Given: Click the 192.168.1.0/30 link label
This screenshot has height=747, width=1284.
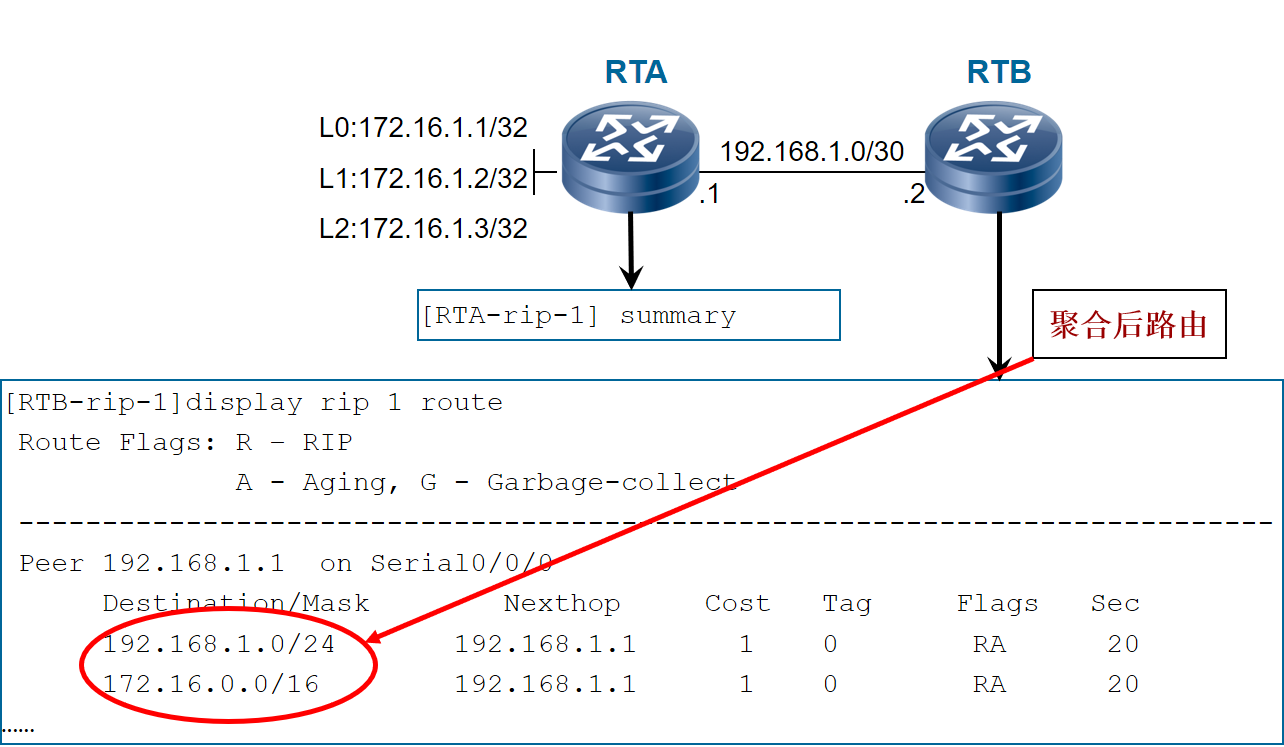Looking at the screenshot, I should click(x=812, y=152).
